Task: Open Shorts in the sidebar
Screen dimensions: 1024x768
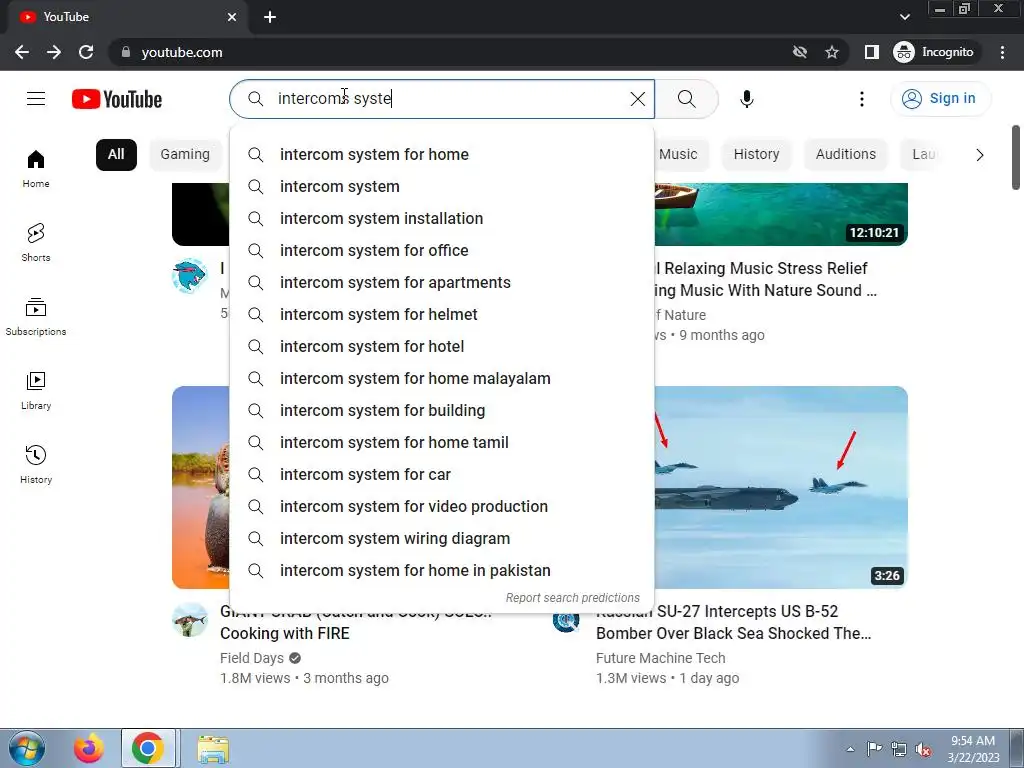Action: click(36, 242)
